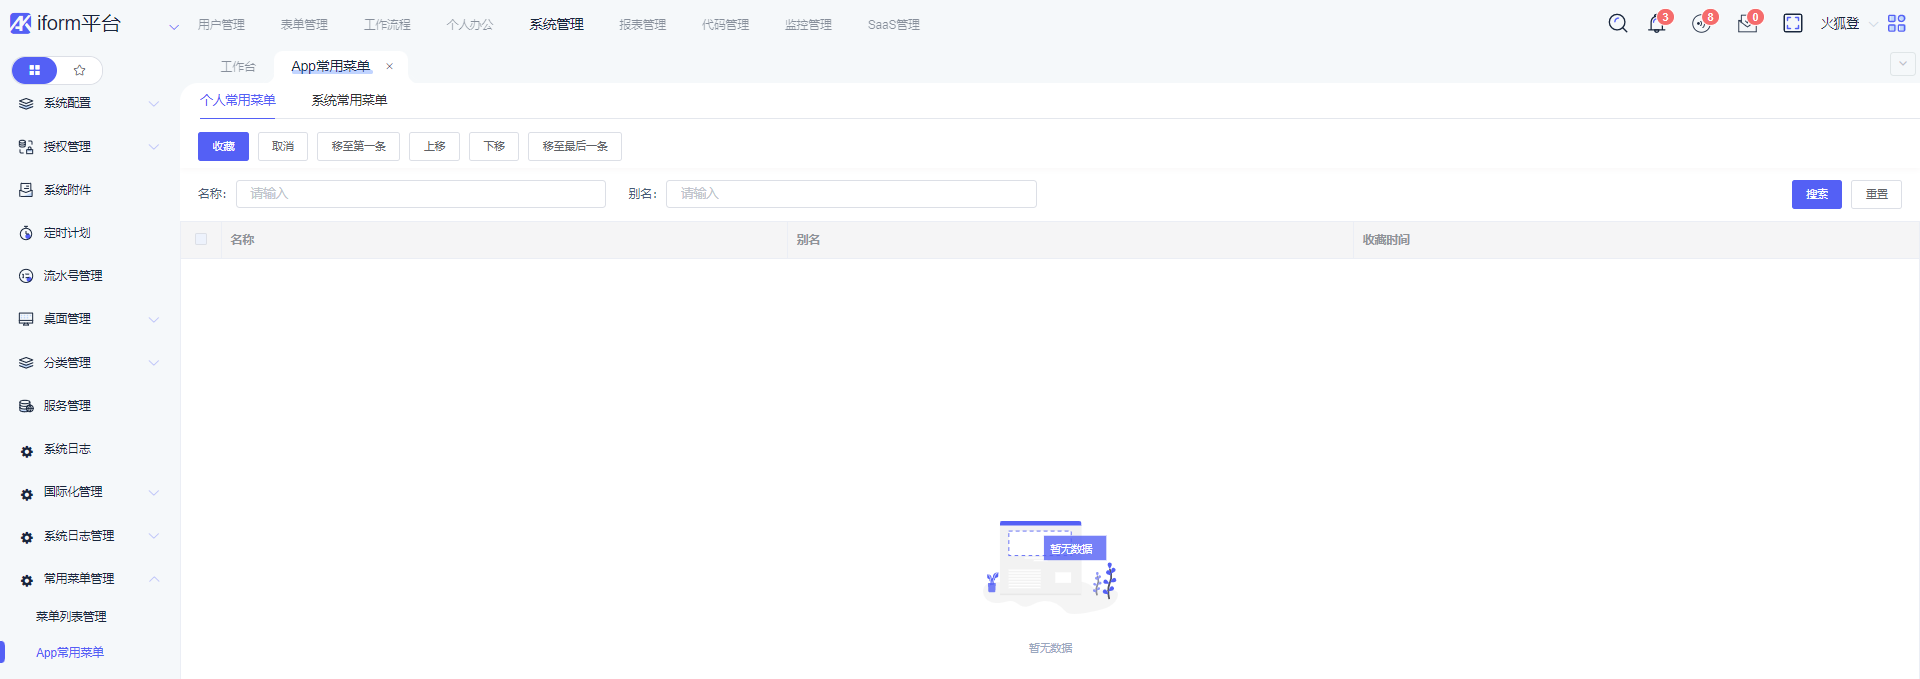
Task: Click the iform platform logo
Action: pyautogui.click(x=66, y=24)
